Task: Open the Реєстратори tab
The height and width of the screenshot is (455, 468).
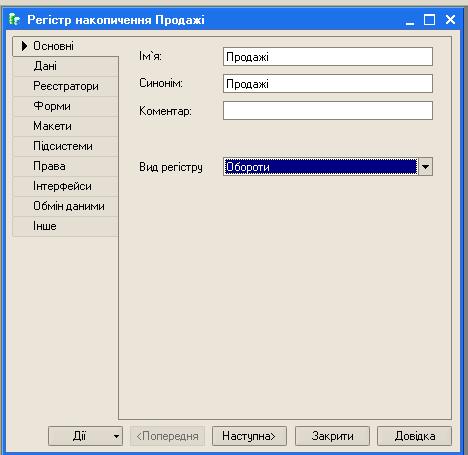Action: [x=65, y=86]
